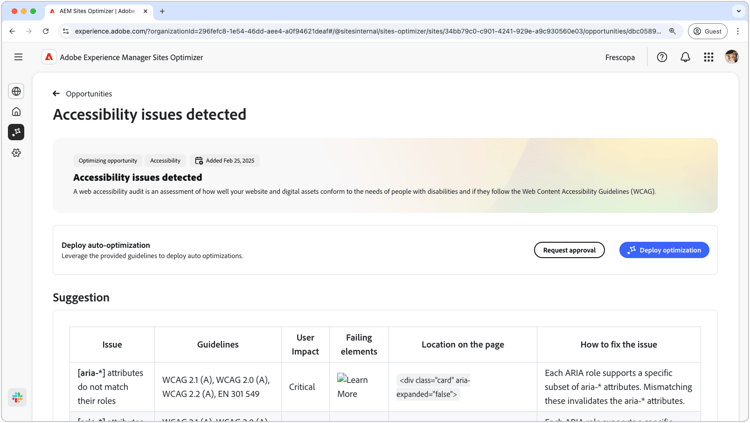
Task: Open a new browser tab with the plus icon
Action: (162, 11)
